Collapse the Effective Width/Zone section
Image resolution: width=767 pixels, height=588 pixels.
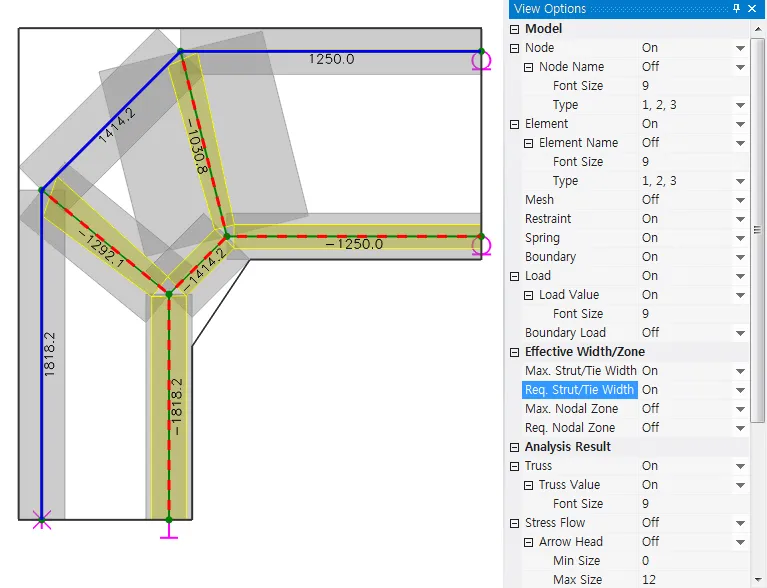(514, 352)
